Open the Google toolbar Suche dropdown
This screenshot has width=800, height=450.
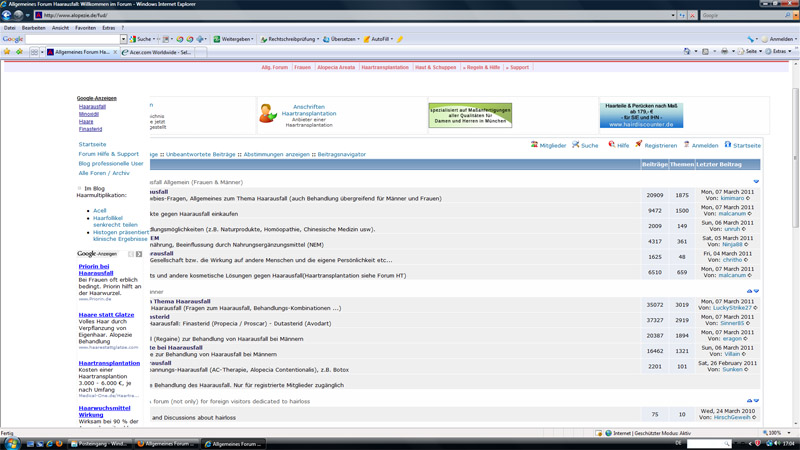(x=146, y=39)
